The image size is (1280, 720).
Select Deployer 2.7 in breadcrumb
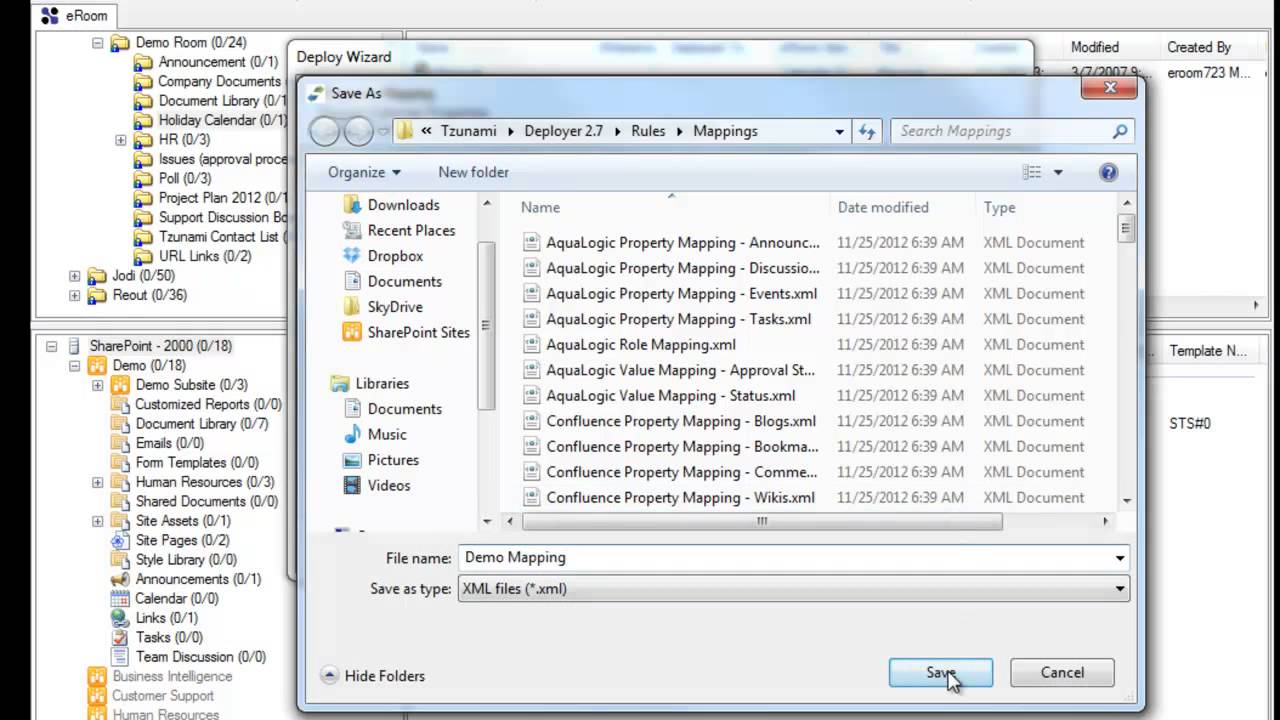point(564,131)
